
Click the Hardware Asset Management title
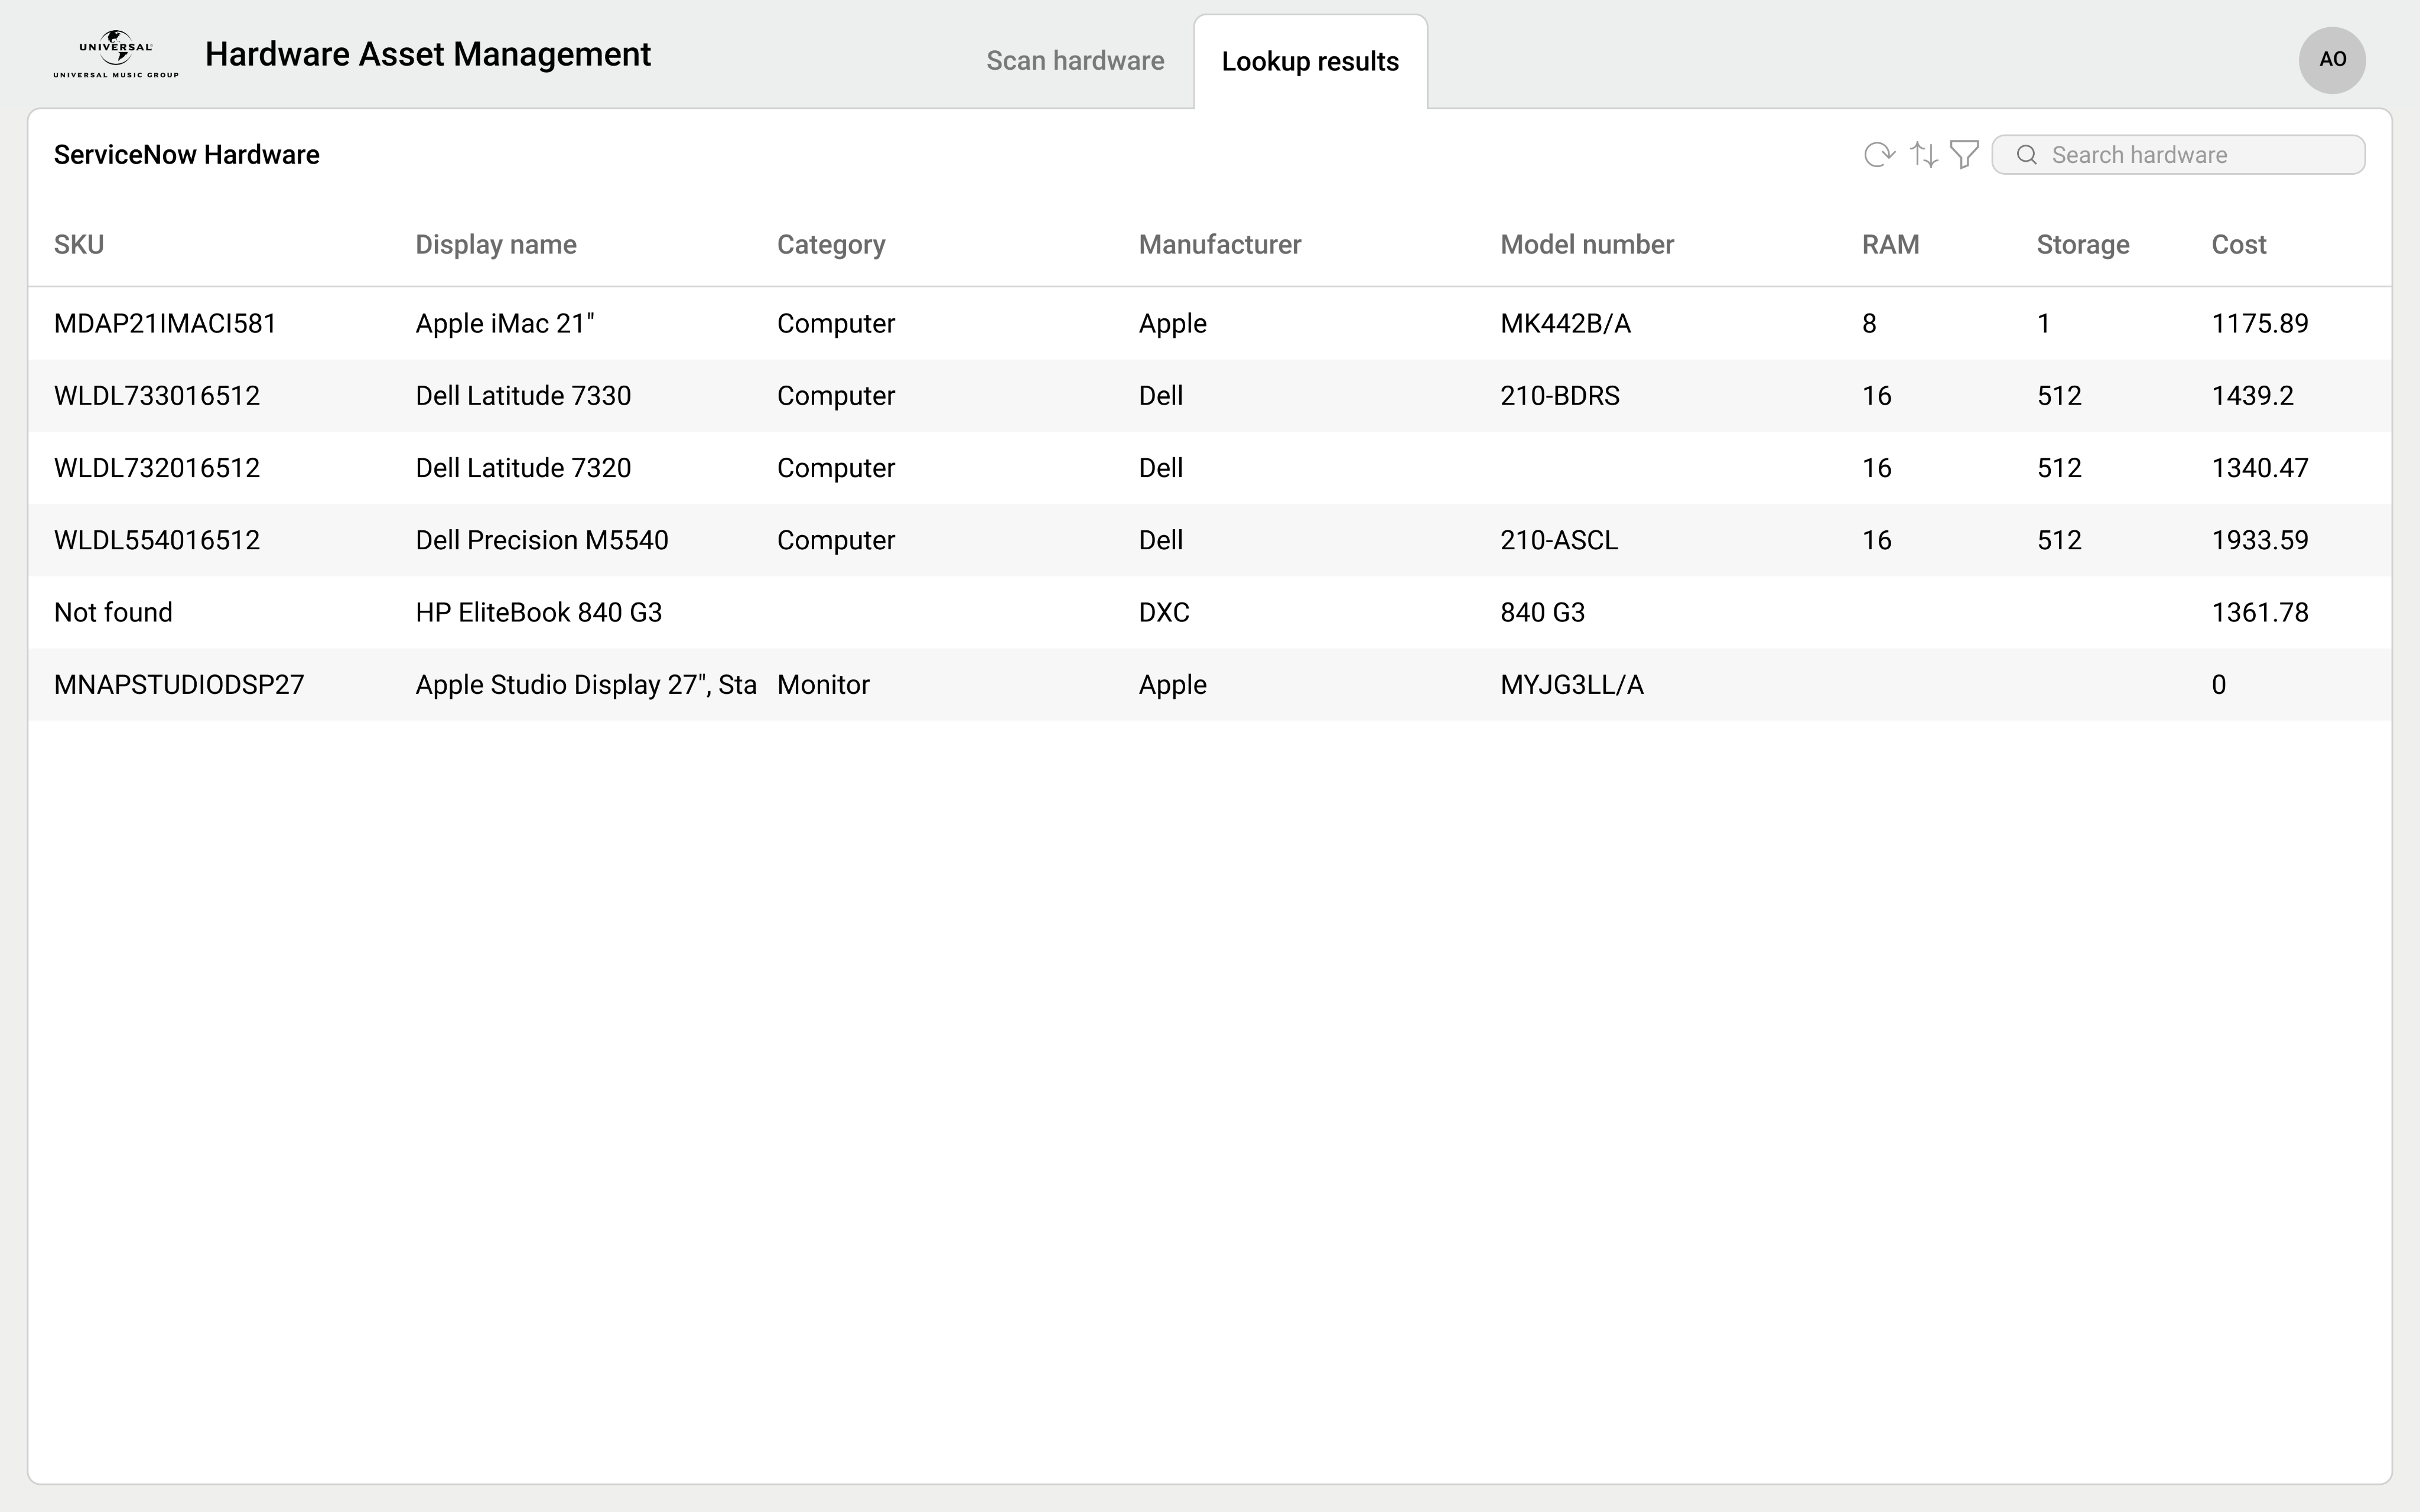tap(428, 54)
